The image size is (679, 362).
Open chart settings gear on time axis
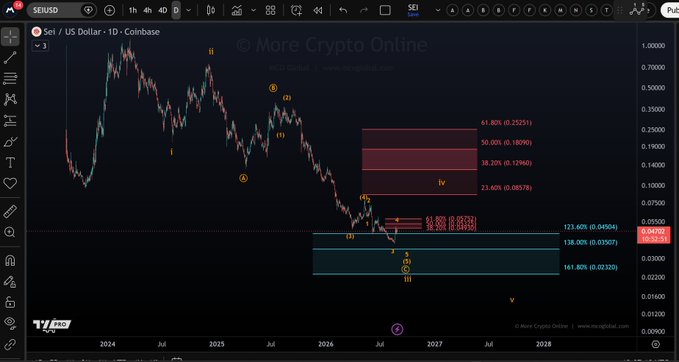[656, 344]
